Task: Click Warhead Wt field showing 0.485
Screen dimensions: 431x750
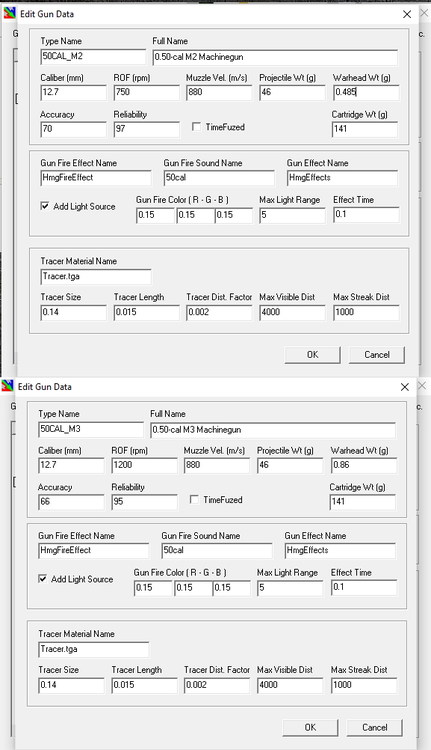Action: 366,92
